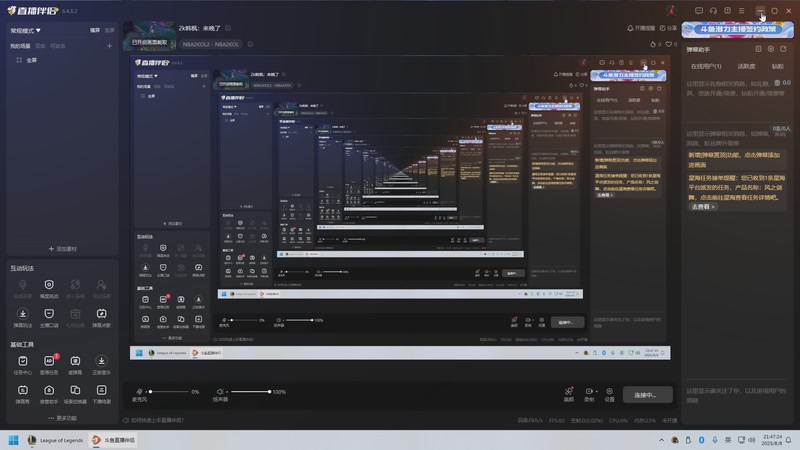This screenshot has width=800, height=450.
Task: Click the stream cover thumbnail
Action: (x=149, y=36)
